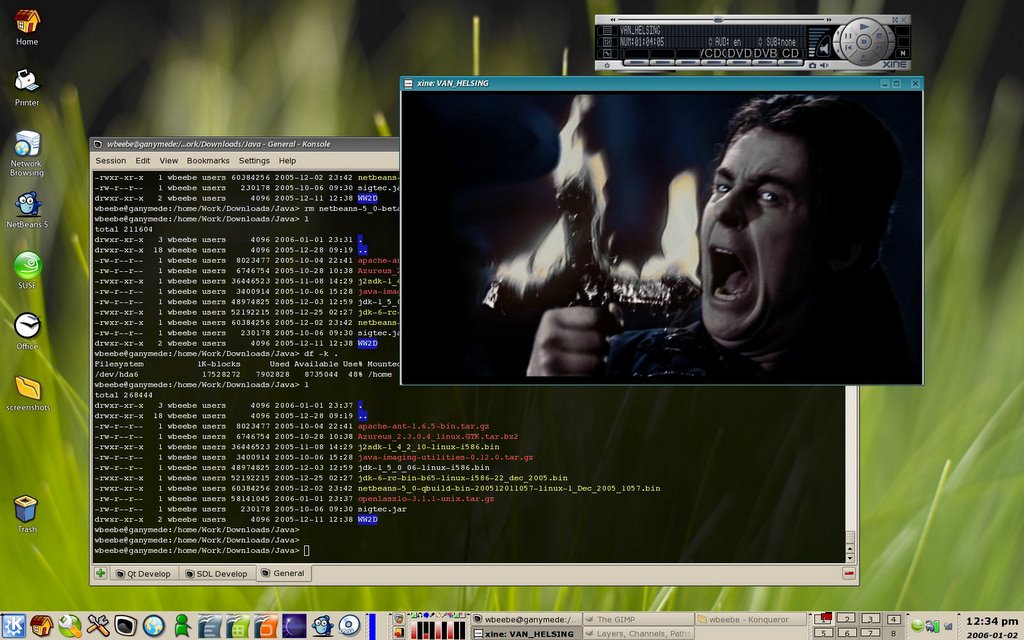The height and width of the screenshot is (640, 1024).
Task: Click the N button on xine panel
Action: pos(903,53)
